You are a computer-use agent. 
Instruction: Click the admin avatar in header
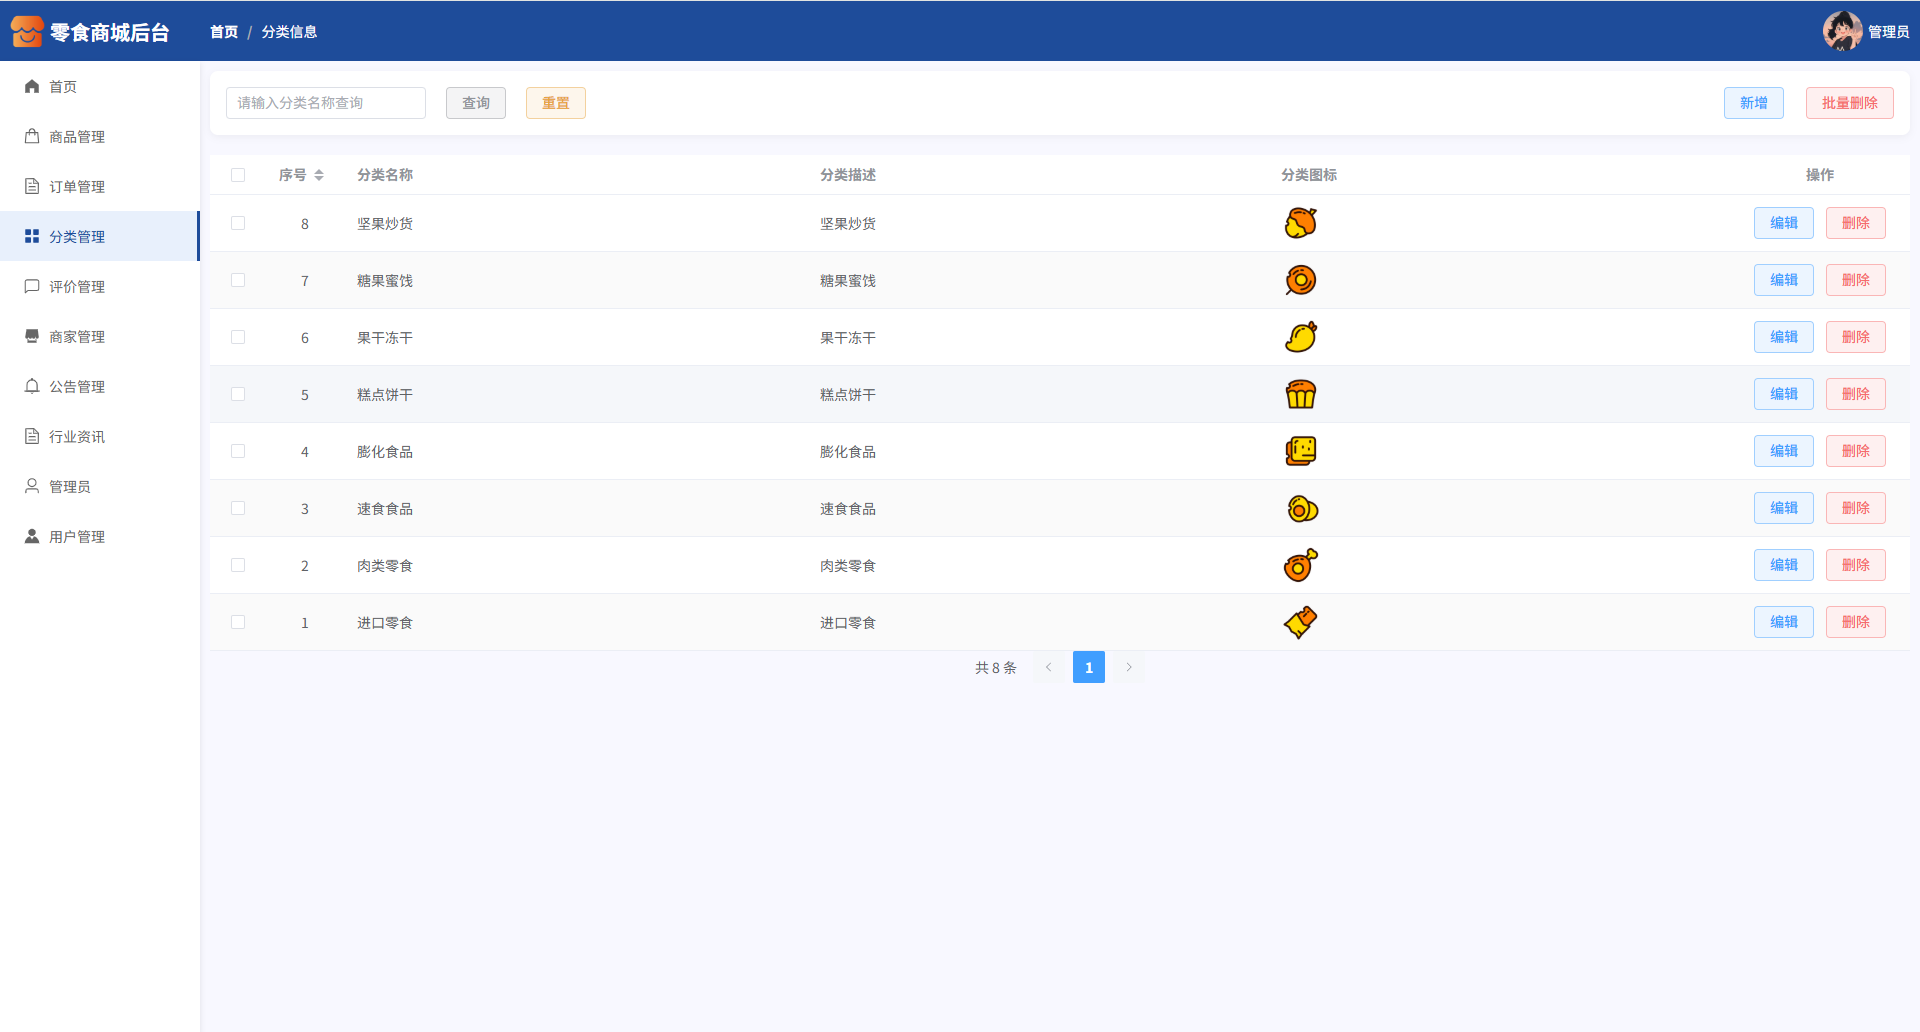pos(1841,31)
